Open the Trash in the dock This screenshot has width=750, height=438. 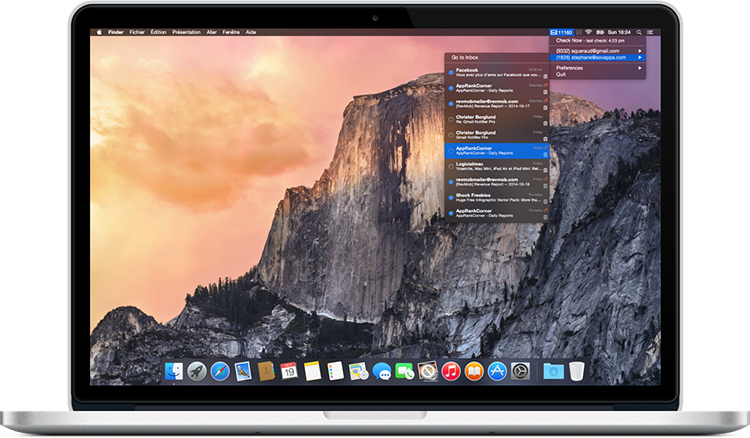tap(576, 371)
